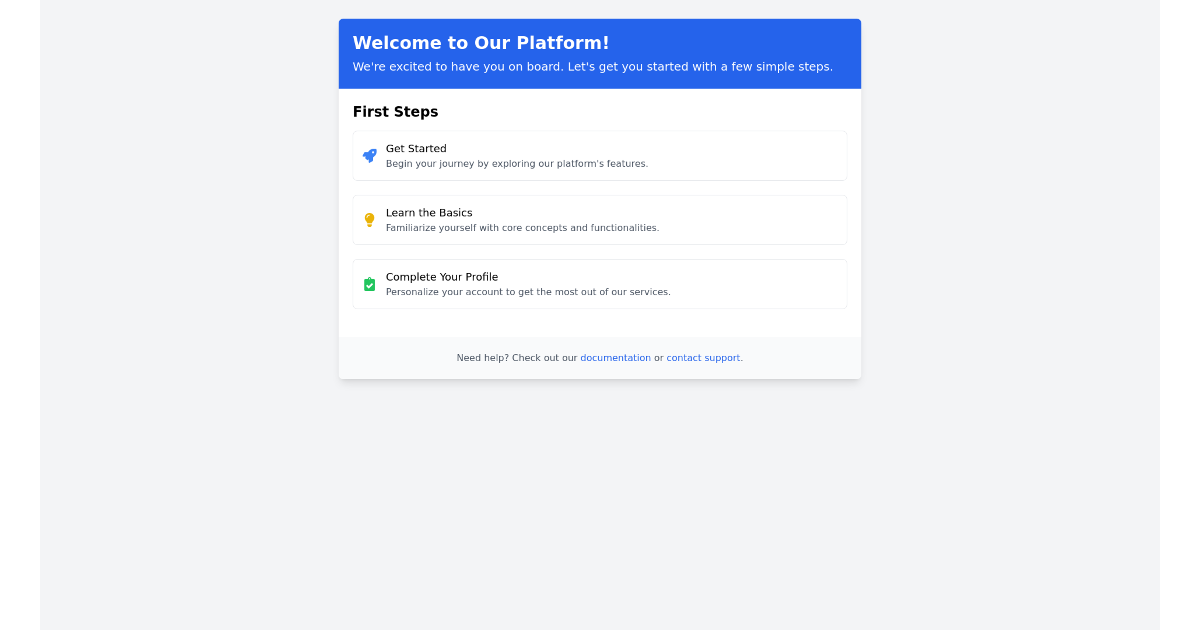
Task: Click contact support
Action: (x=703, y=357)
